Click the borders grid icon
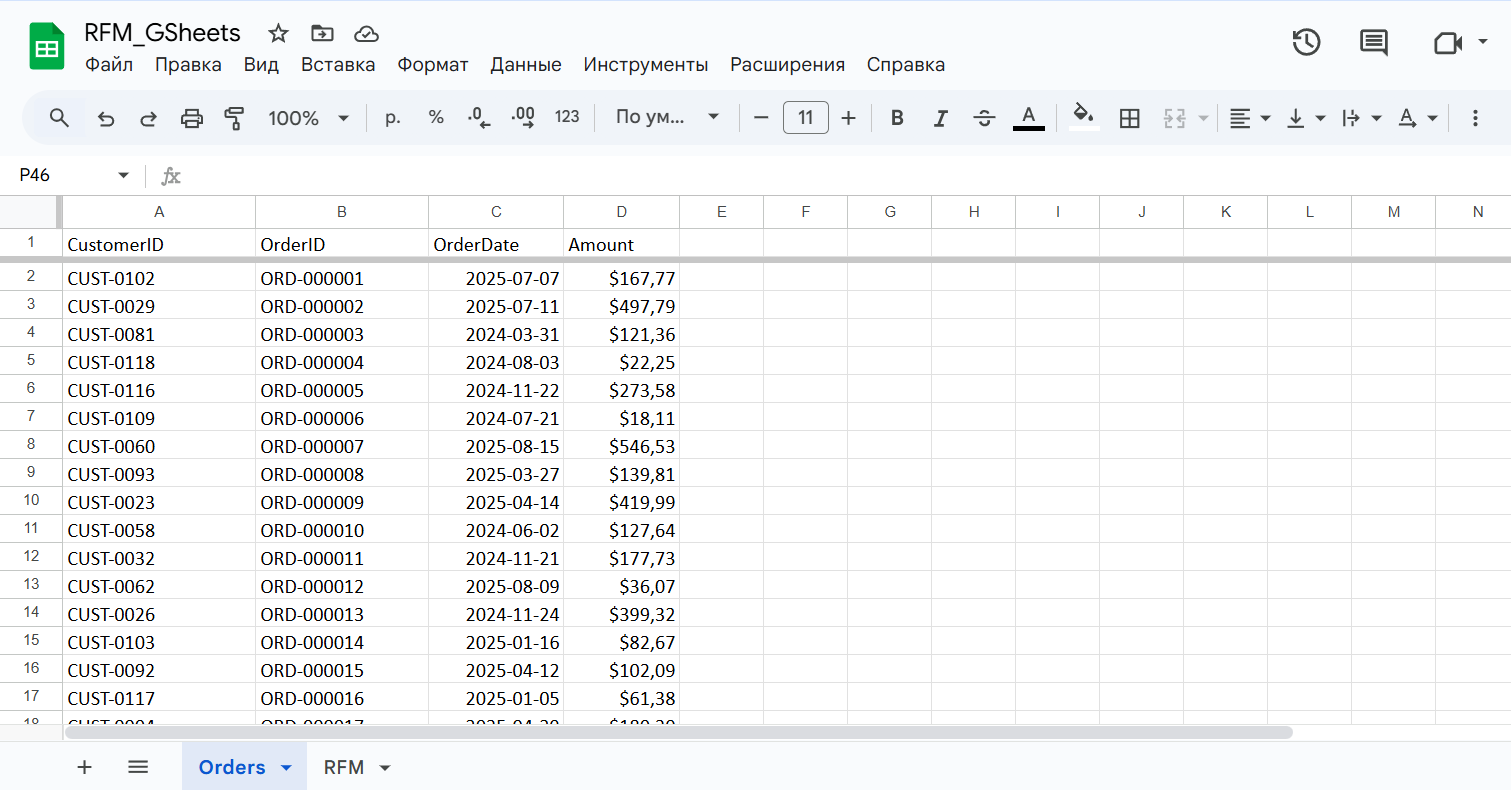This screenshot has width=1511, height=790. click(x=1129, y=118)
